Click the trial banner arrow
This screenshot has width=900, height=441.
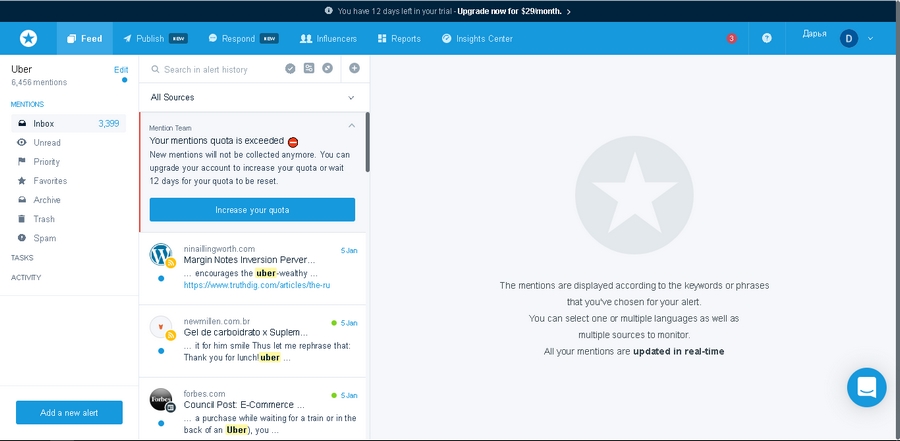point(568,11)
